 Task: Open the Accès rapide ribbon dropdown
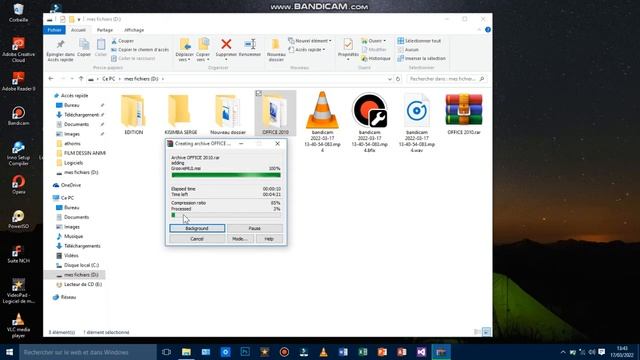point(307,49)
